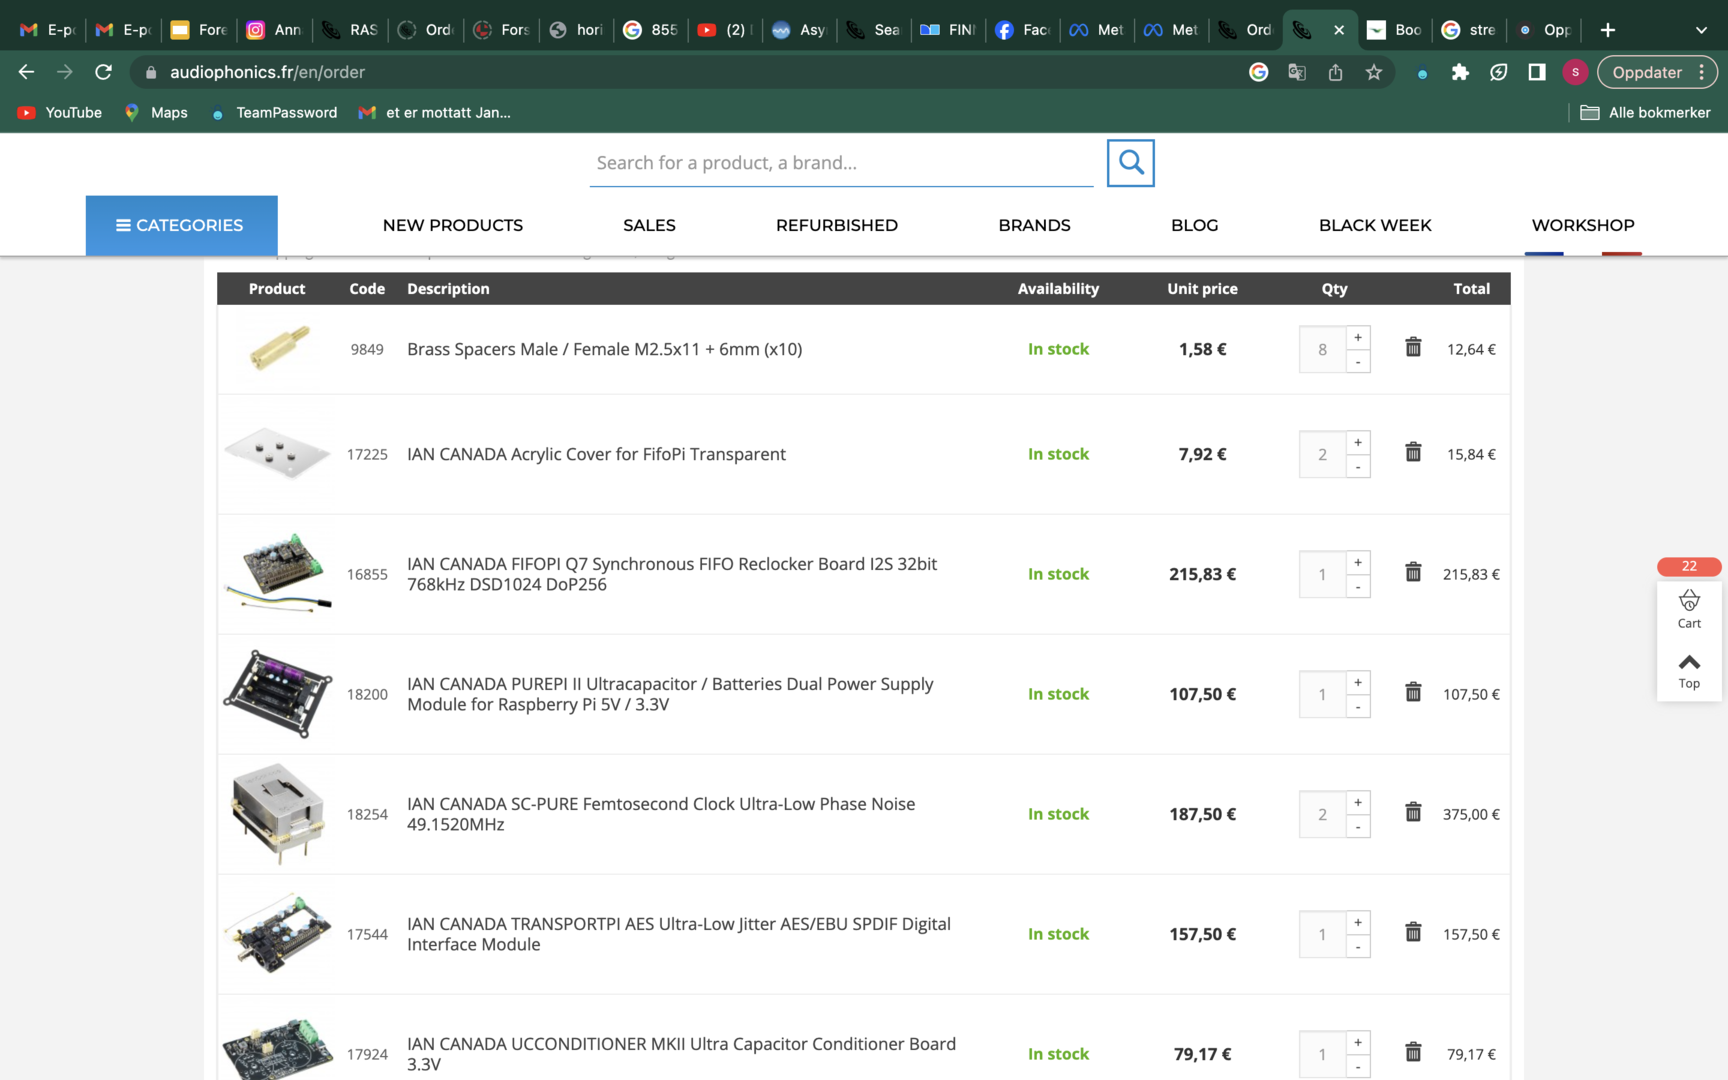Remove FIFOPI Q7 Reclocker Board from cart
Screen dimensions: 1728x1080
tap(1413, 572)
